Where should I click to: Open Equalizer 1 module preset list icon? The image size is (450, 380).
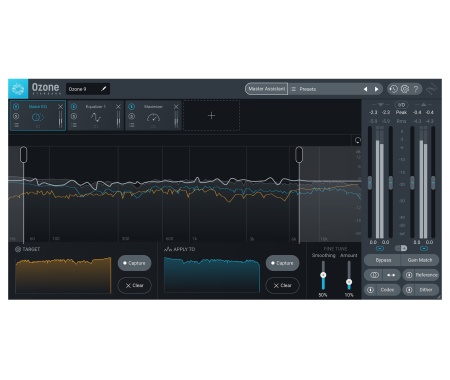74,125
